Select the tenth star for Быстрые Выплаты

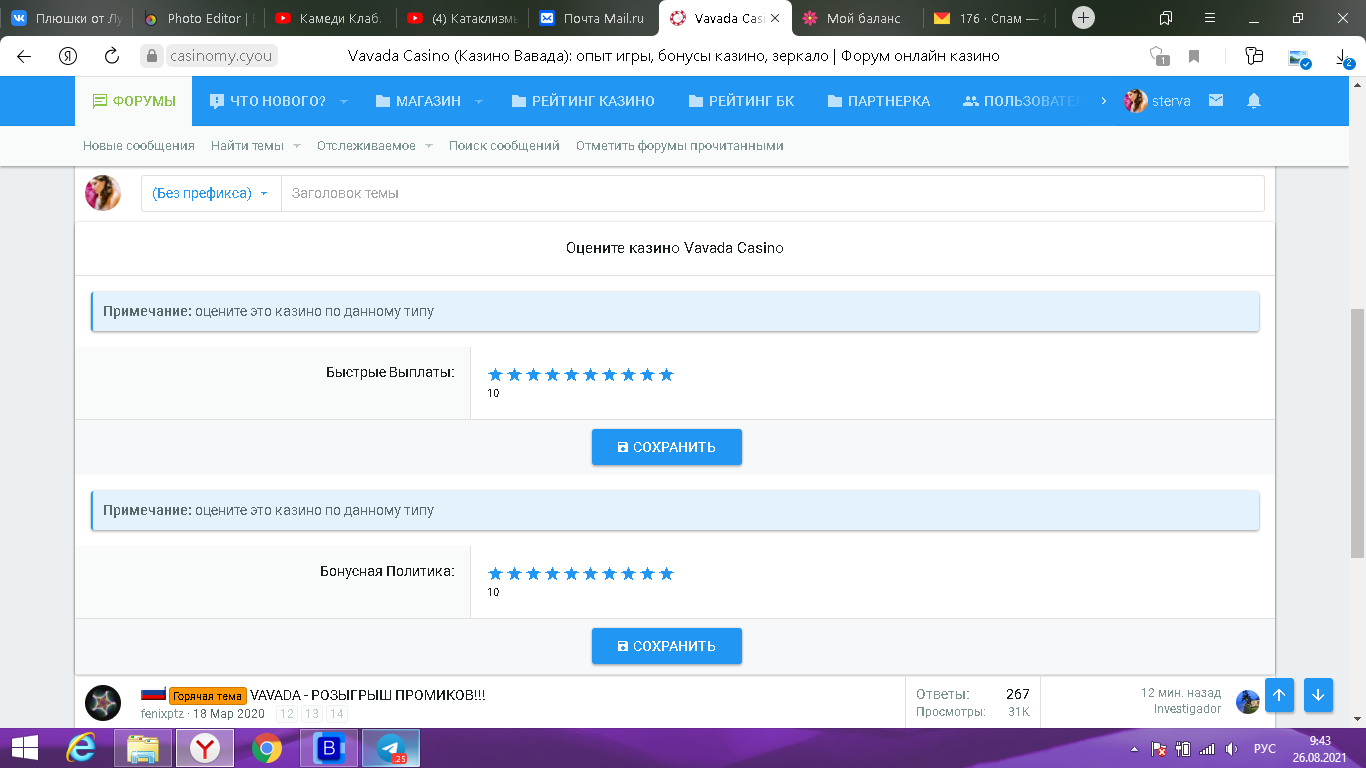[x=667, y=375]
